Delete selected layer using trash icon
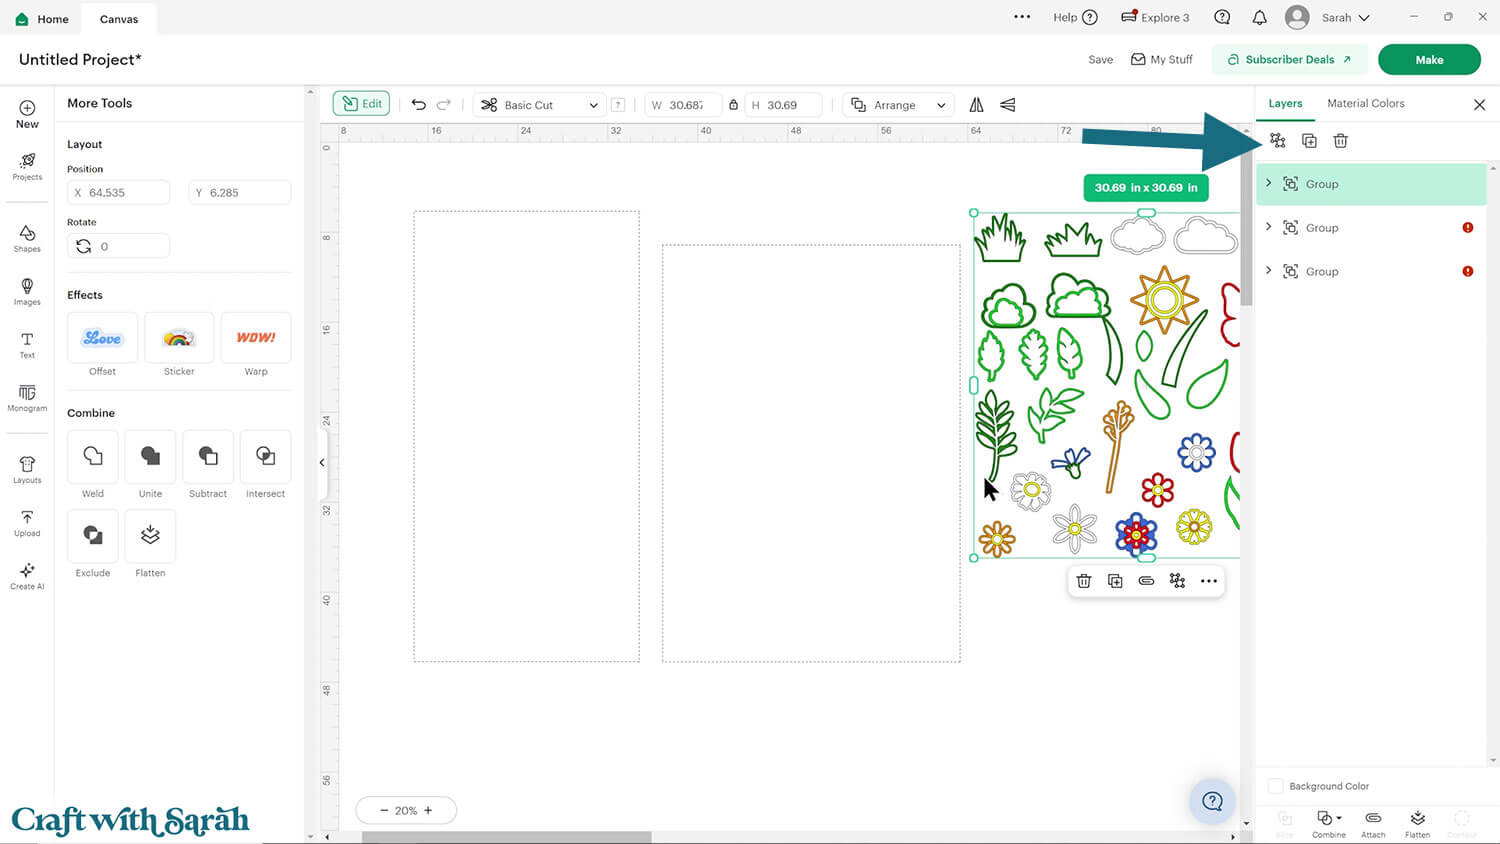This screenshot has height=844, width=1500. (1340, 141)
